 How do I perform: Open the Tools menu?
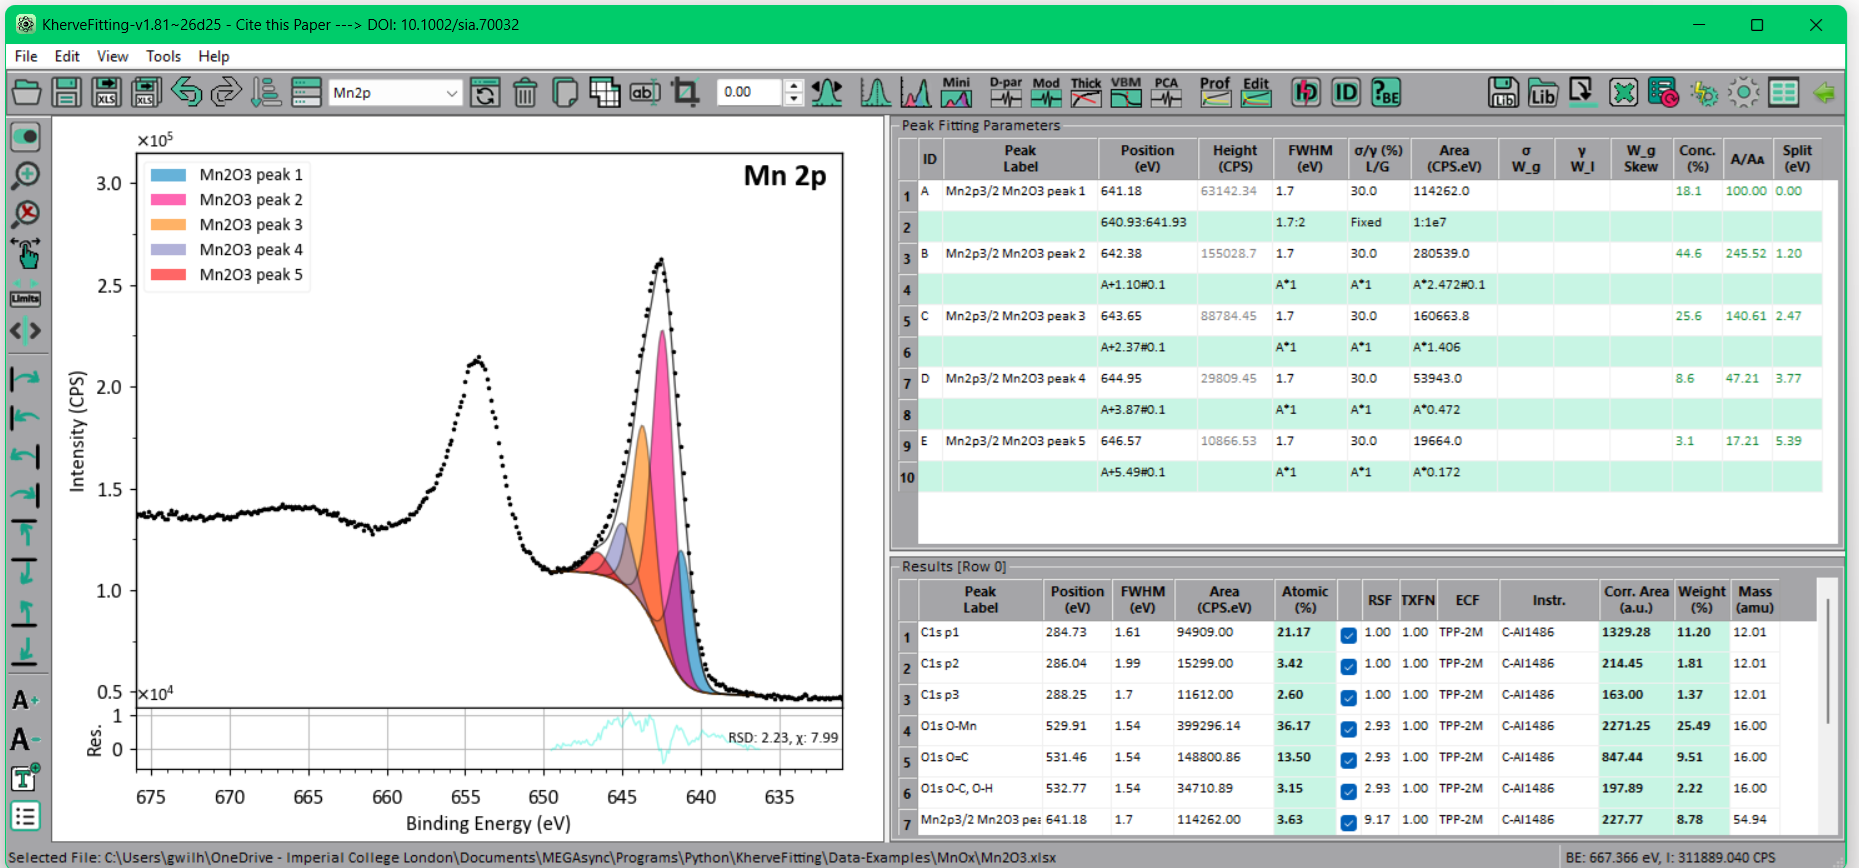coord(163,56)
